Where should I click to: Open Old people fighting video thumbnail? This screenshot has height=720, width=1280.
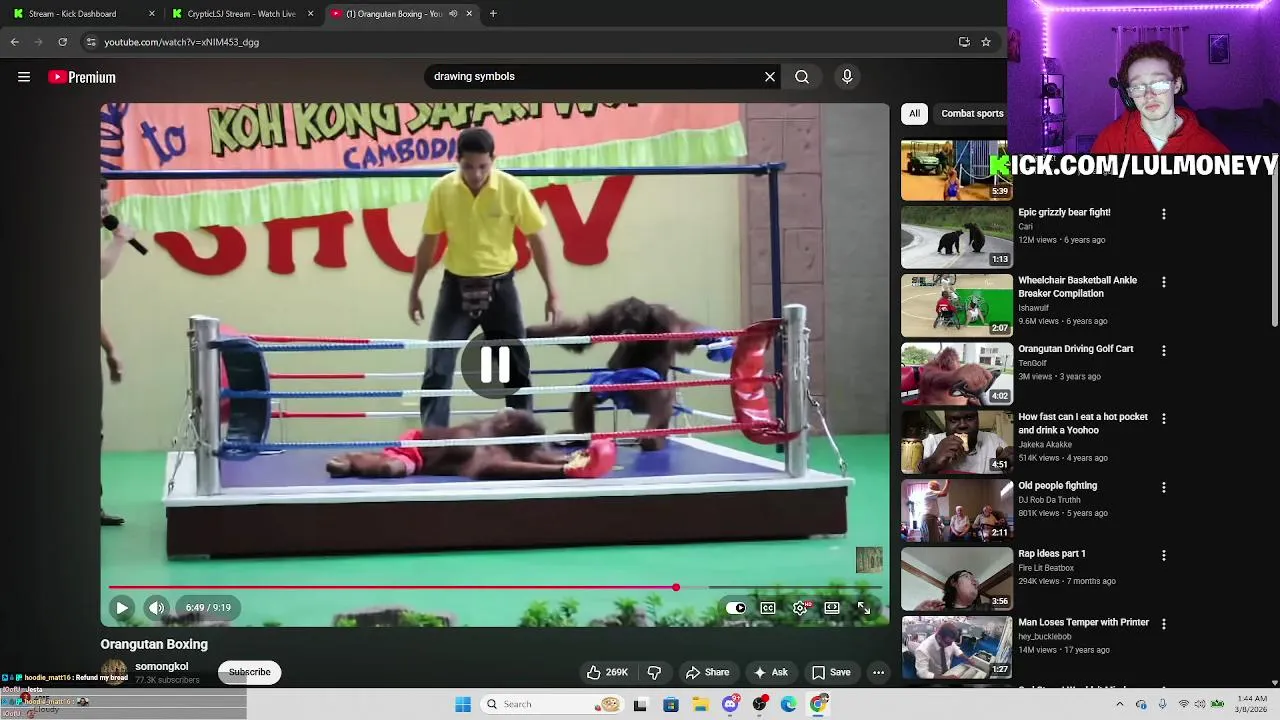tap(957, 510)
